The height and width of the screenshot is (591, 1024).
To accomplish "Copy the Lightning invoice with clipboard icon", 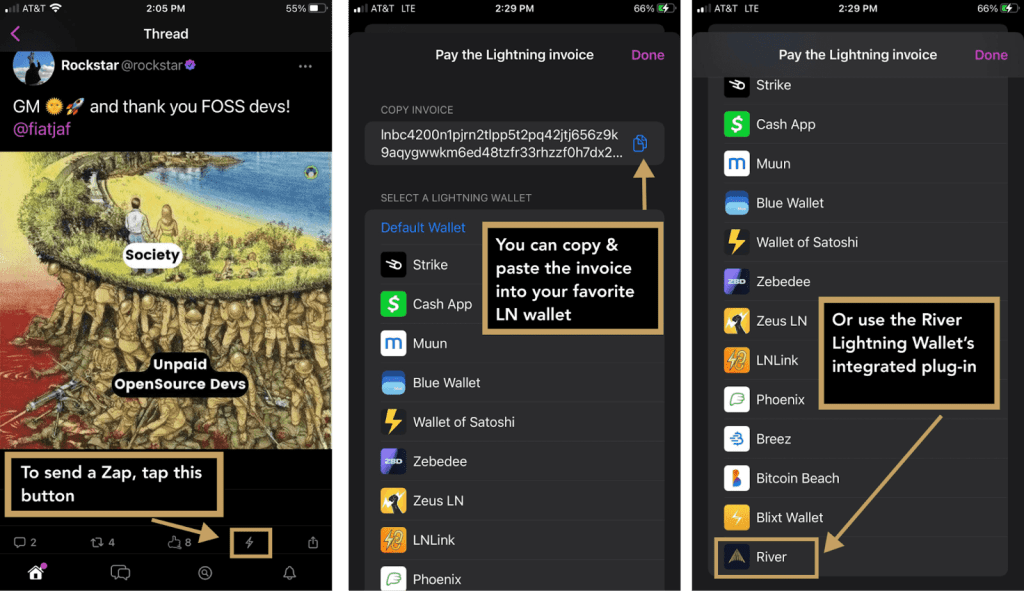I will [x=640, y=143].
